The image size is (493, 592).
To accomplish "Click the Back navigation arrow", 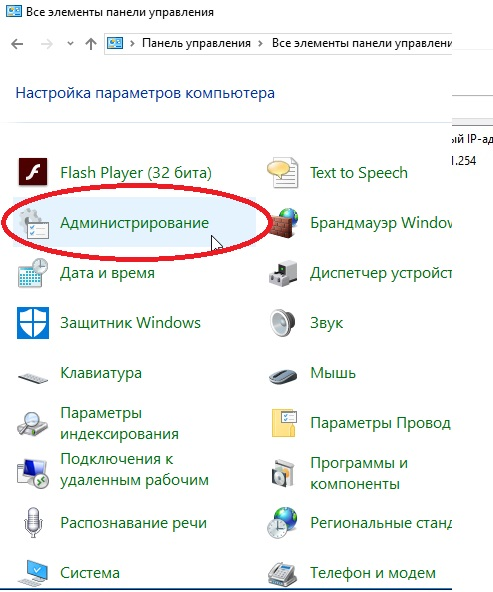I will click(17, 44).
